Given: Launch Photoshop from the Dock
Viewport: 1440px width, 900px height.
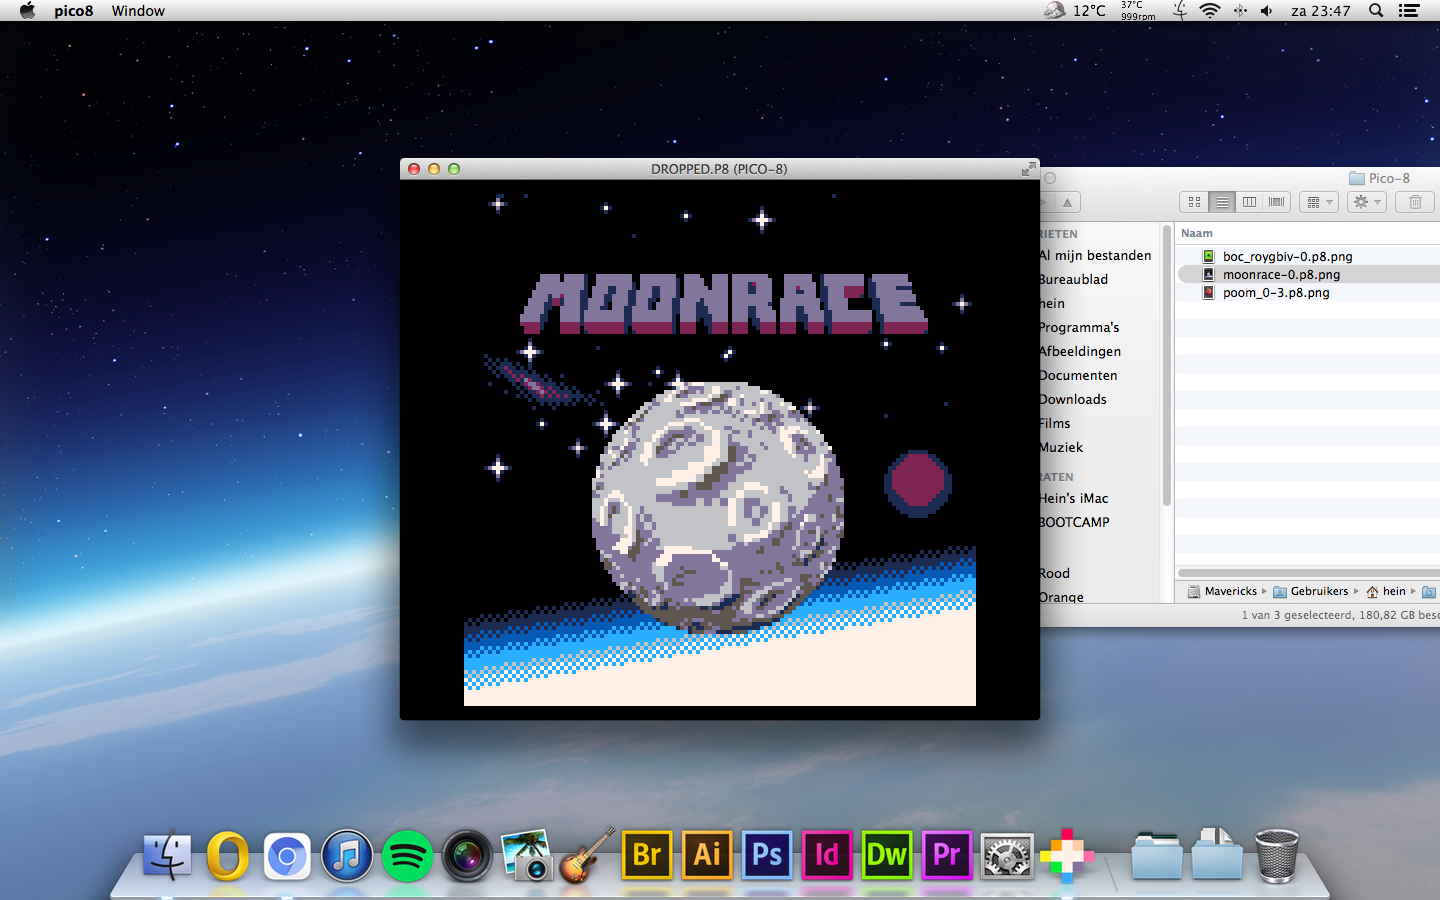Looking at the screenshot, I should coord(767,856).
